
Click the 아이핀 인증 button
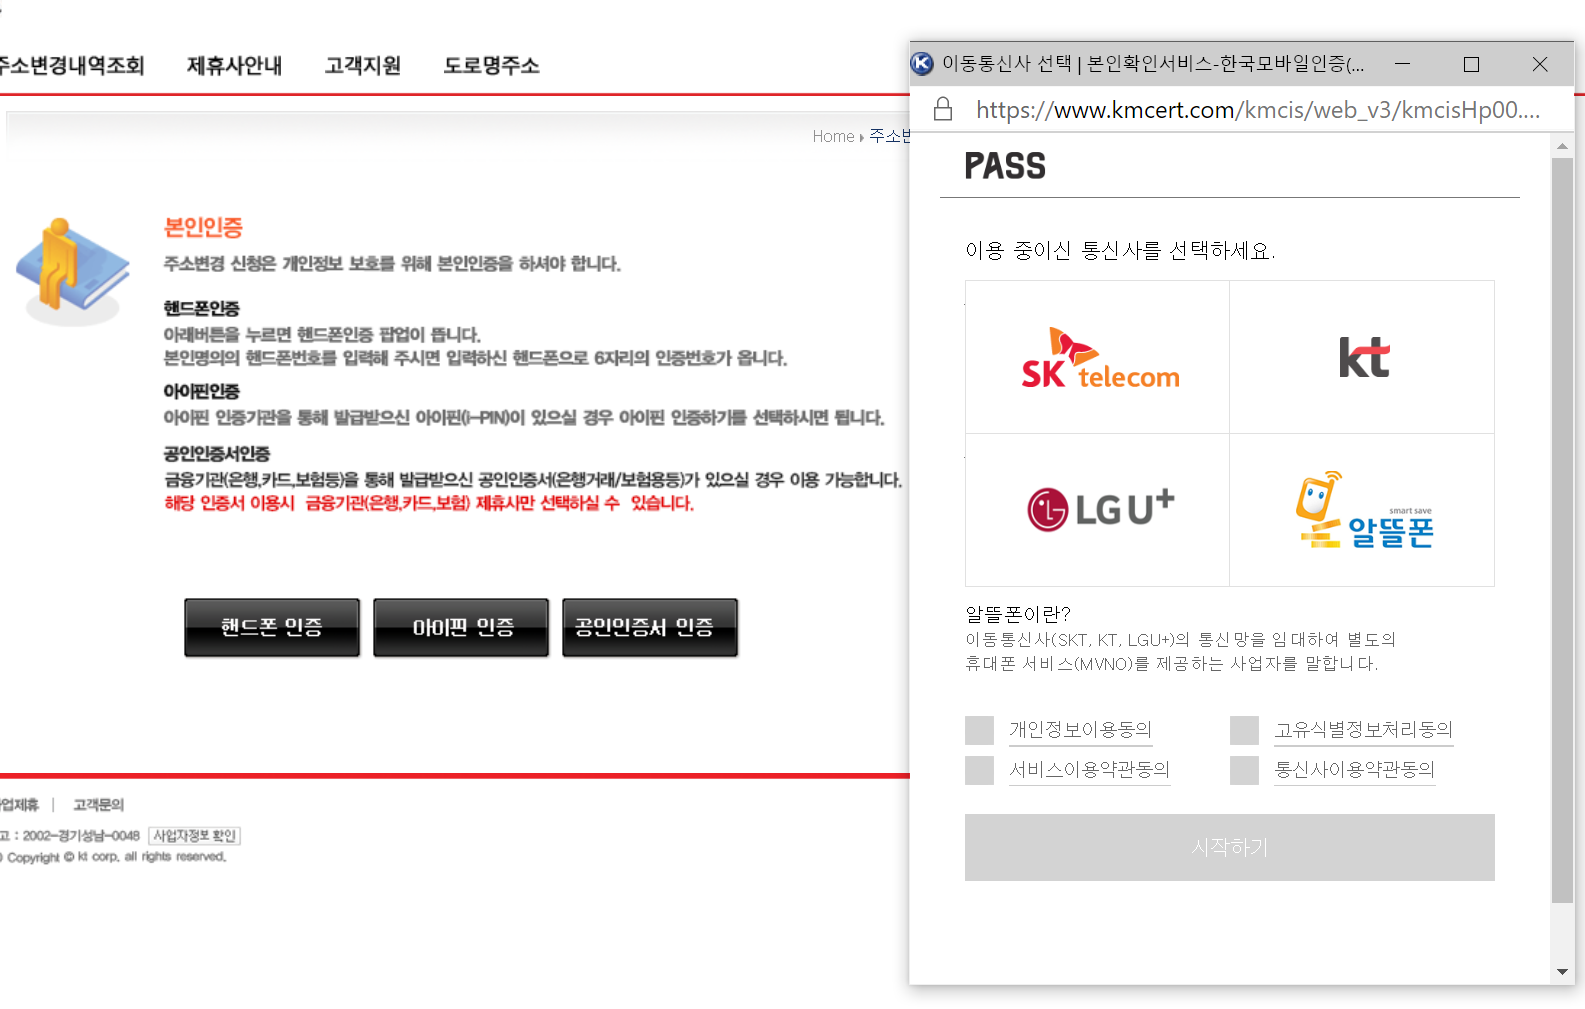pos(461,627)
